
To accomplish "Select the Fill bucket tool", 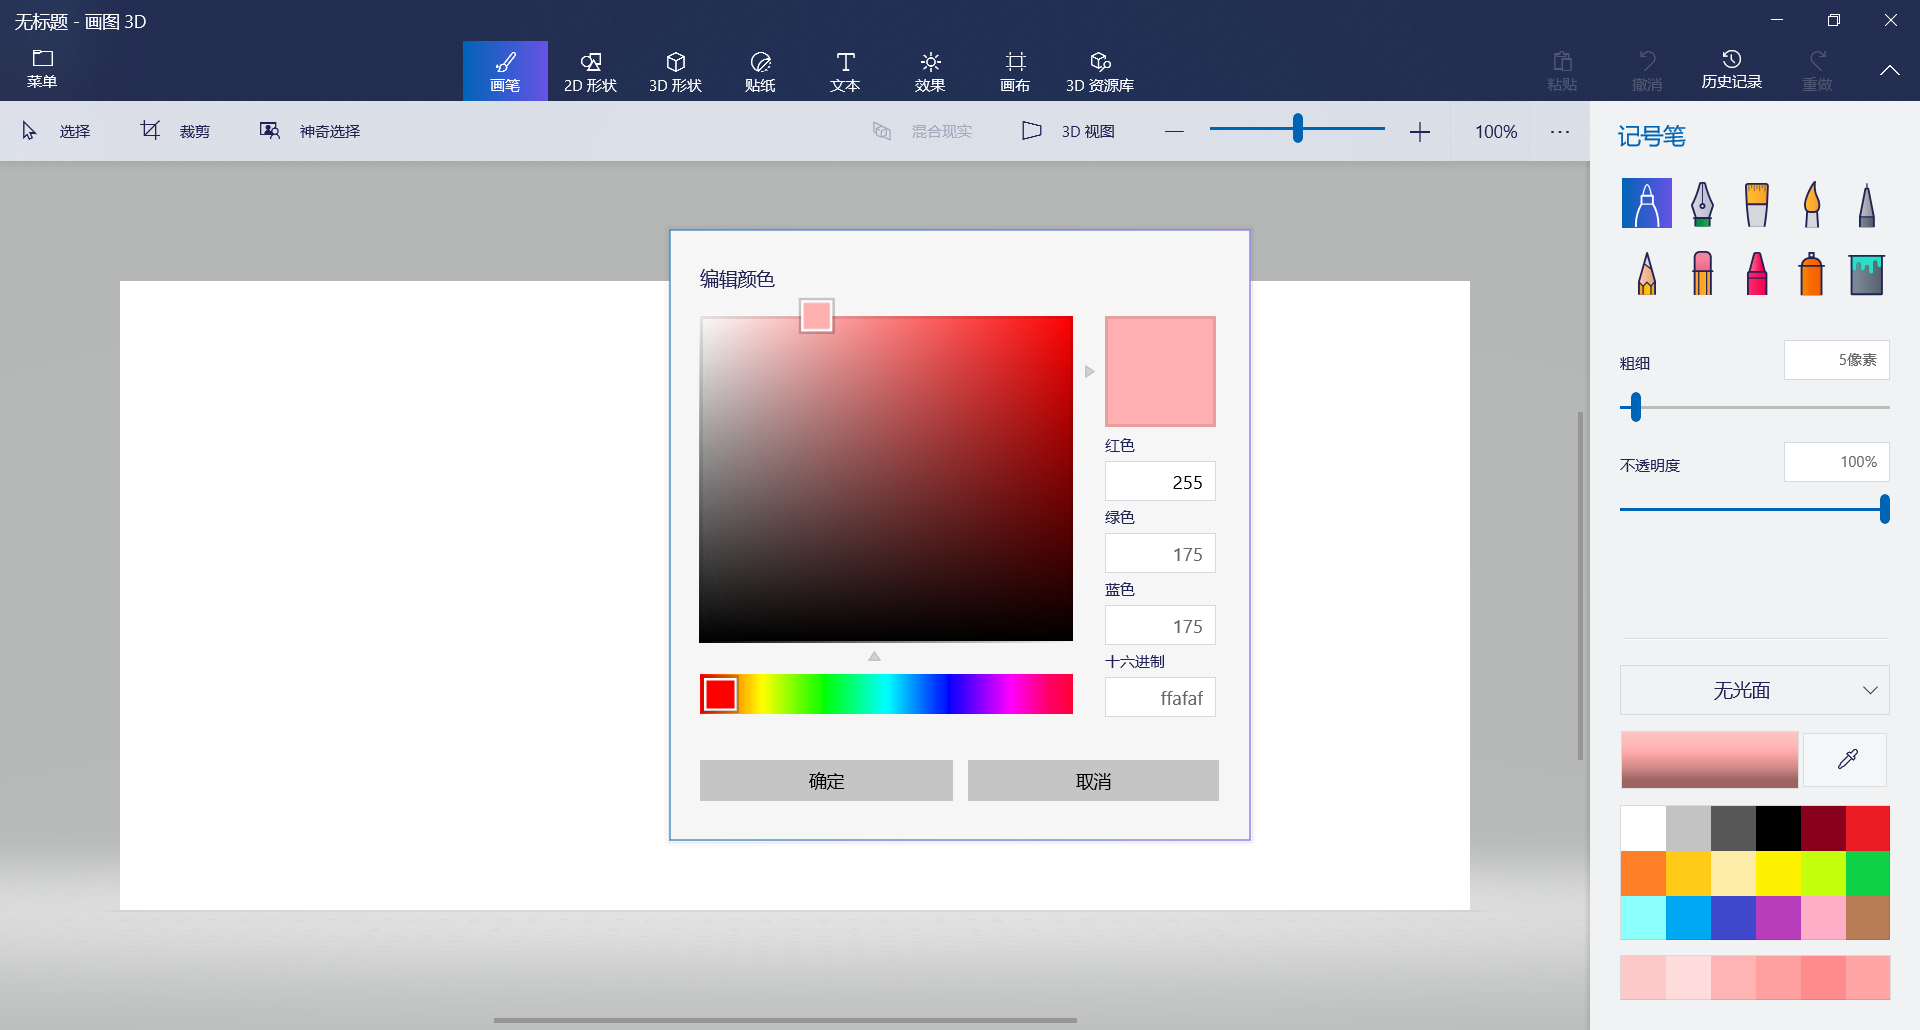I will coord(1866,273).
